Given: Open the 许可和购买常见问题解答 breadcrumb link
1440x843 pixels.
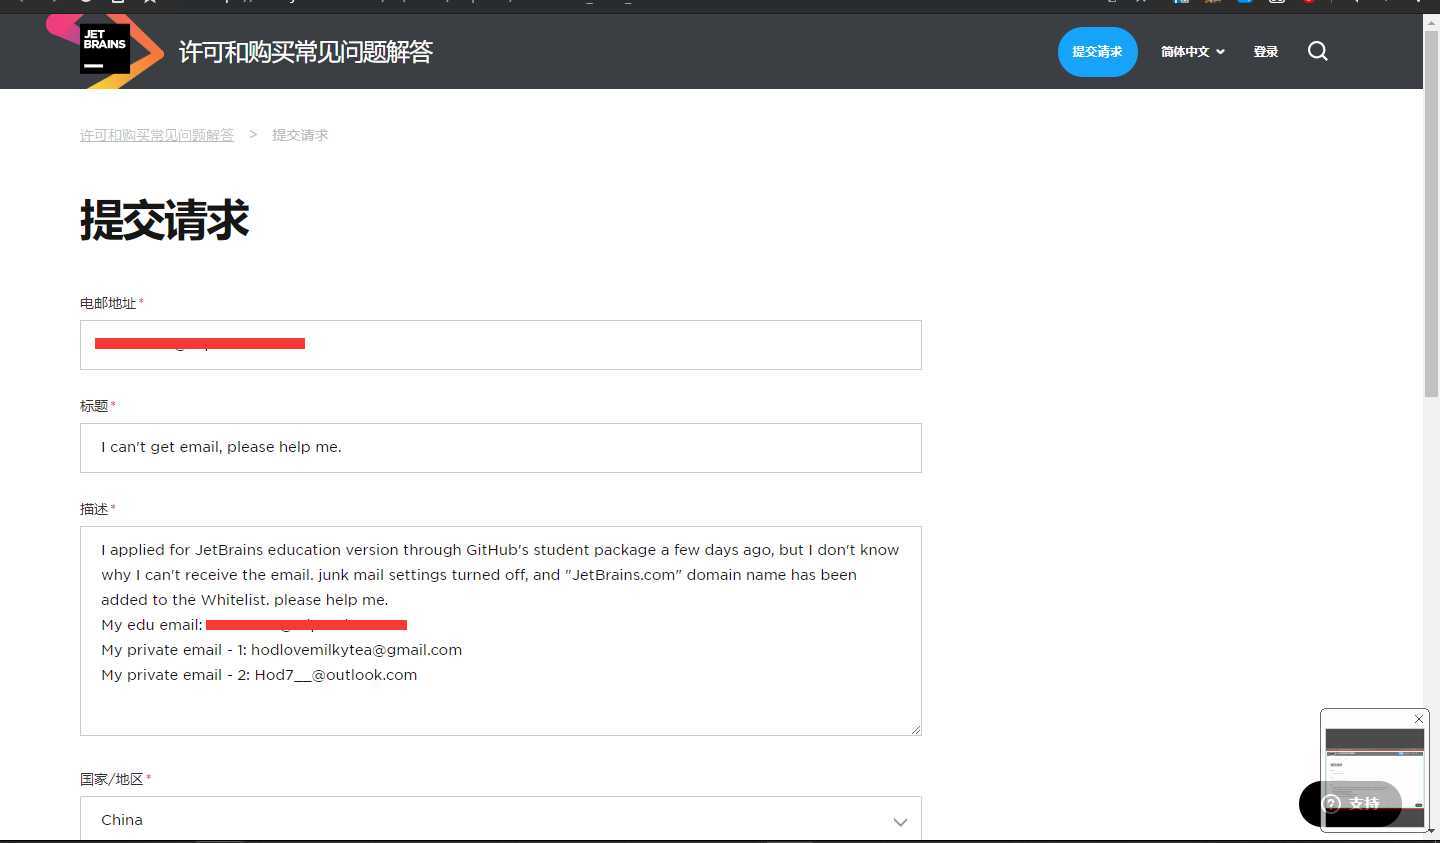Looking at the screenshot, I should [157, 135].
